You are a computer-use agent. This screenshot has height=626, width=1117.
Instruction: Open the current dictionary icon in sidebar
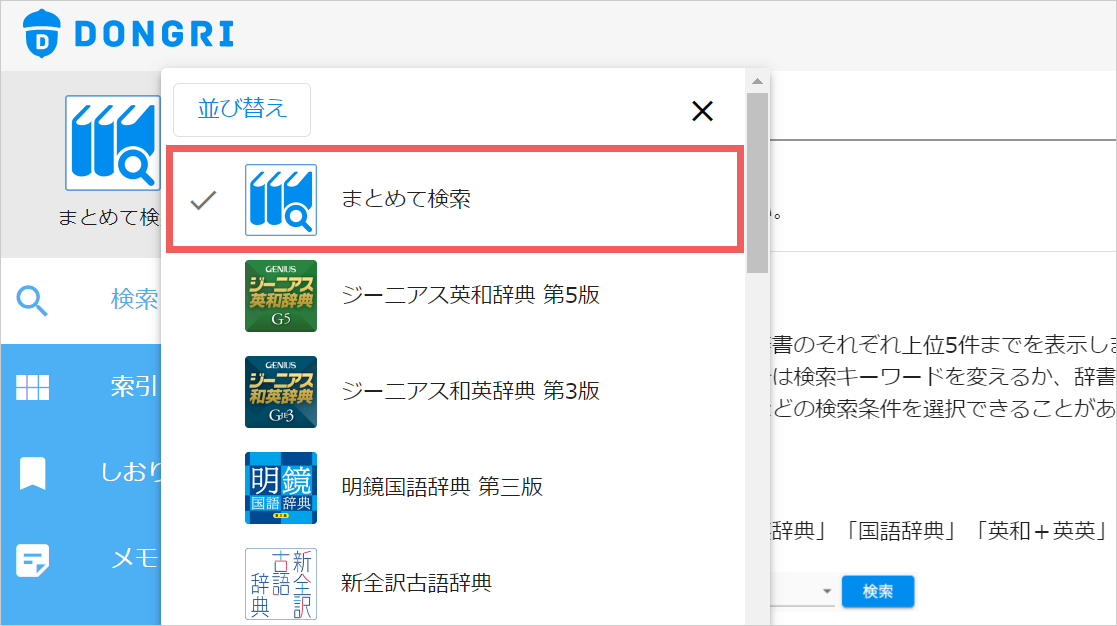112,143
